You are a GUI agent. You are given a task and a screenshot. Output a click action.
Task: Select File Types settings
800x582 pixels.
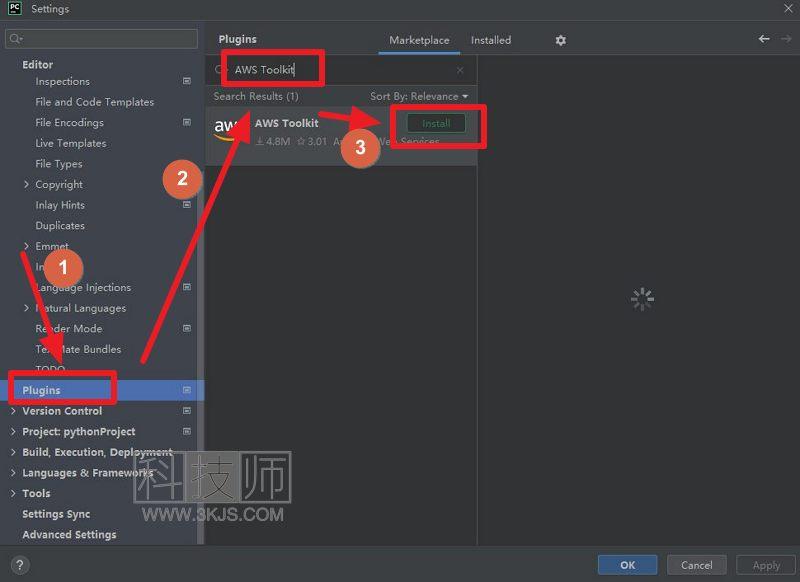(x=59, y=164)
